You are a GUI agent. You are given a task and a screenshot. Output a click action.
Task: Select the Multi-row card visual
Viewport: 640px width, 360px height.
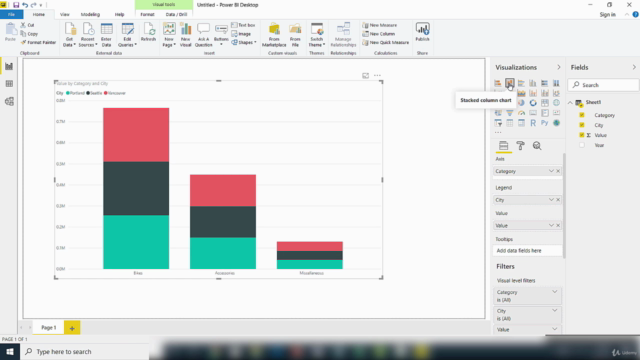pyautogui.click(x=544, y=113)
